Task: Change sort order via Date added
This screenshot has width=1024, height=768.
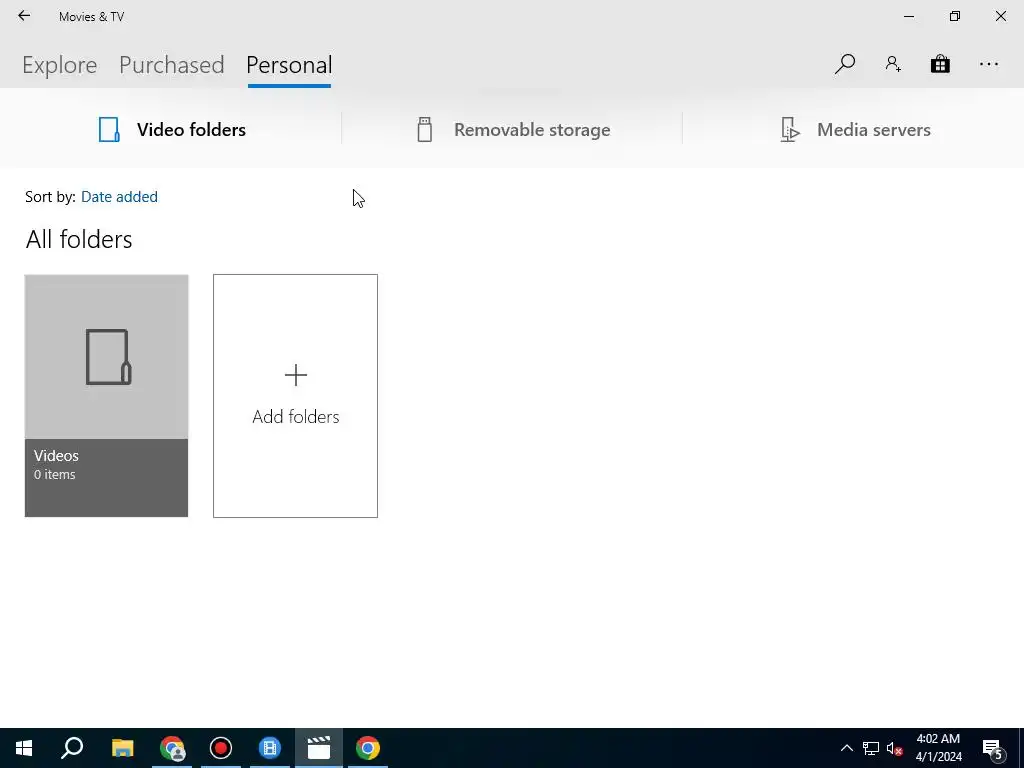Action: click(x=119, y=197)
